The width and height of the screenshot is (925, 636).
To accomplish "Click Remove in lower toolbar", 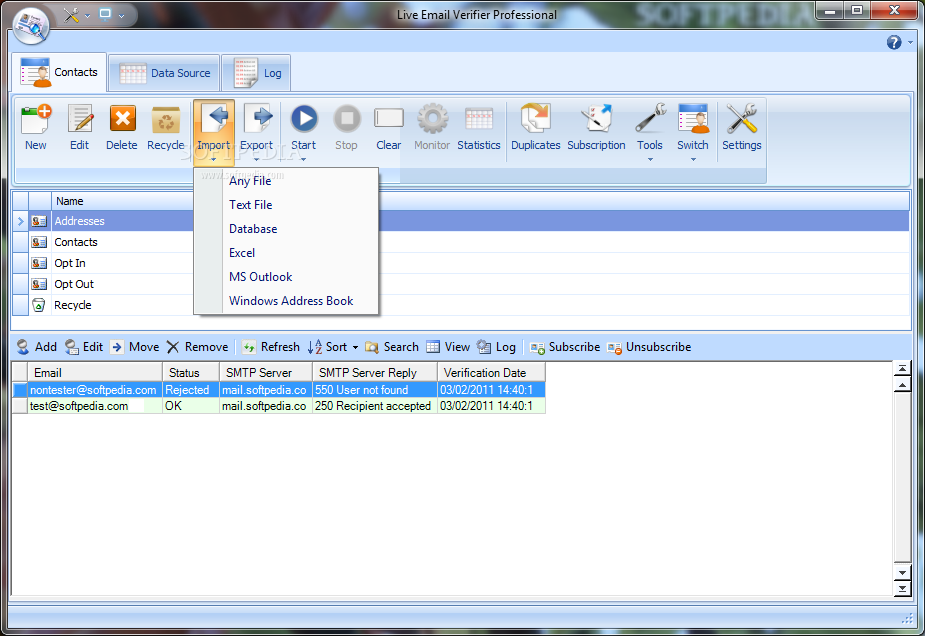I will coord(197,347).
